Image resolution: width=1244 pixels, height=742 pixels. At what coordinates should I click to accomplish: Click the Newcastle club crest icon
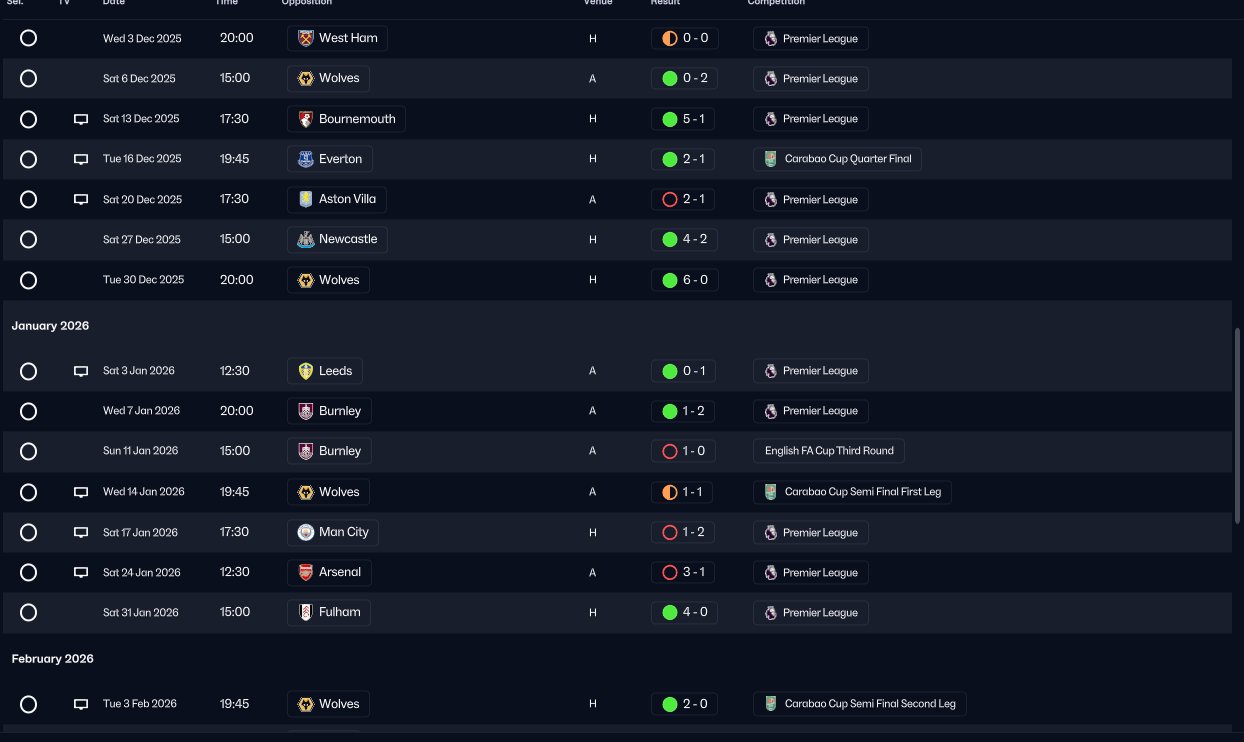tap(306, 239)
